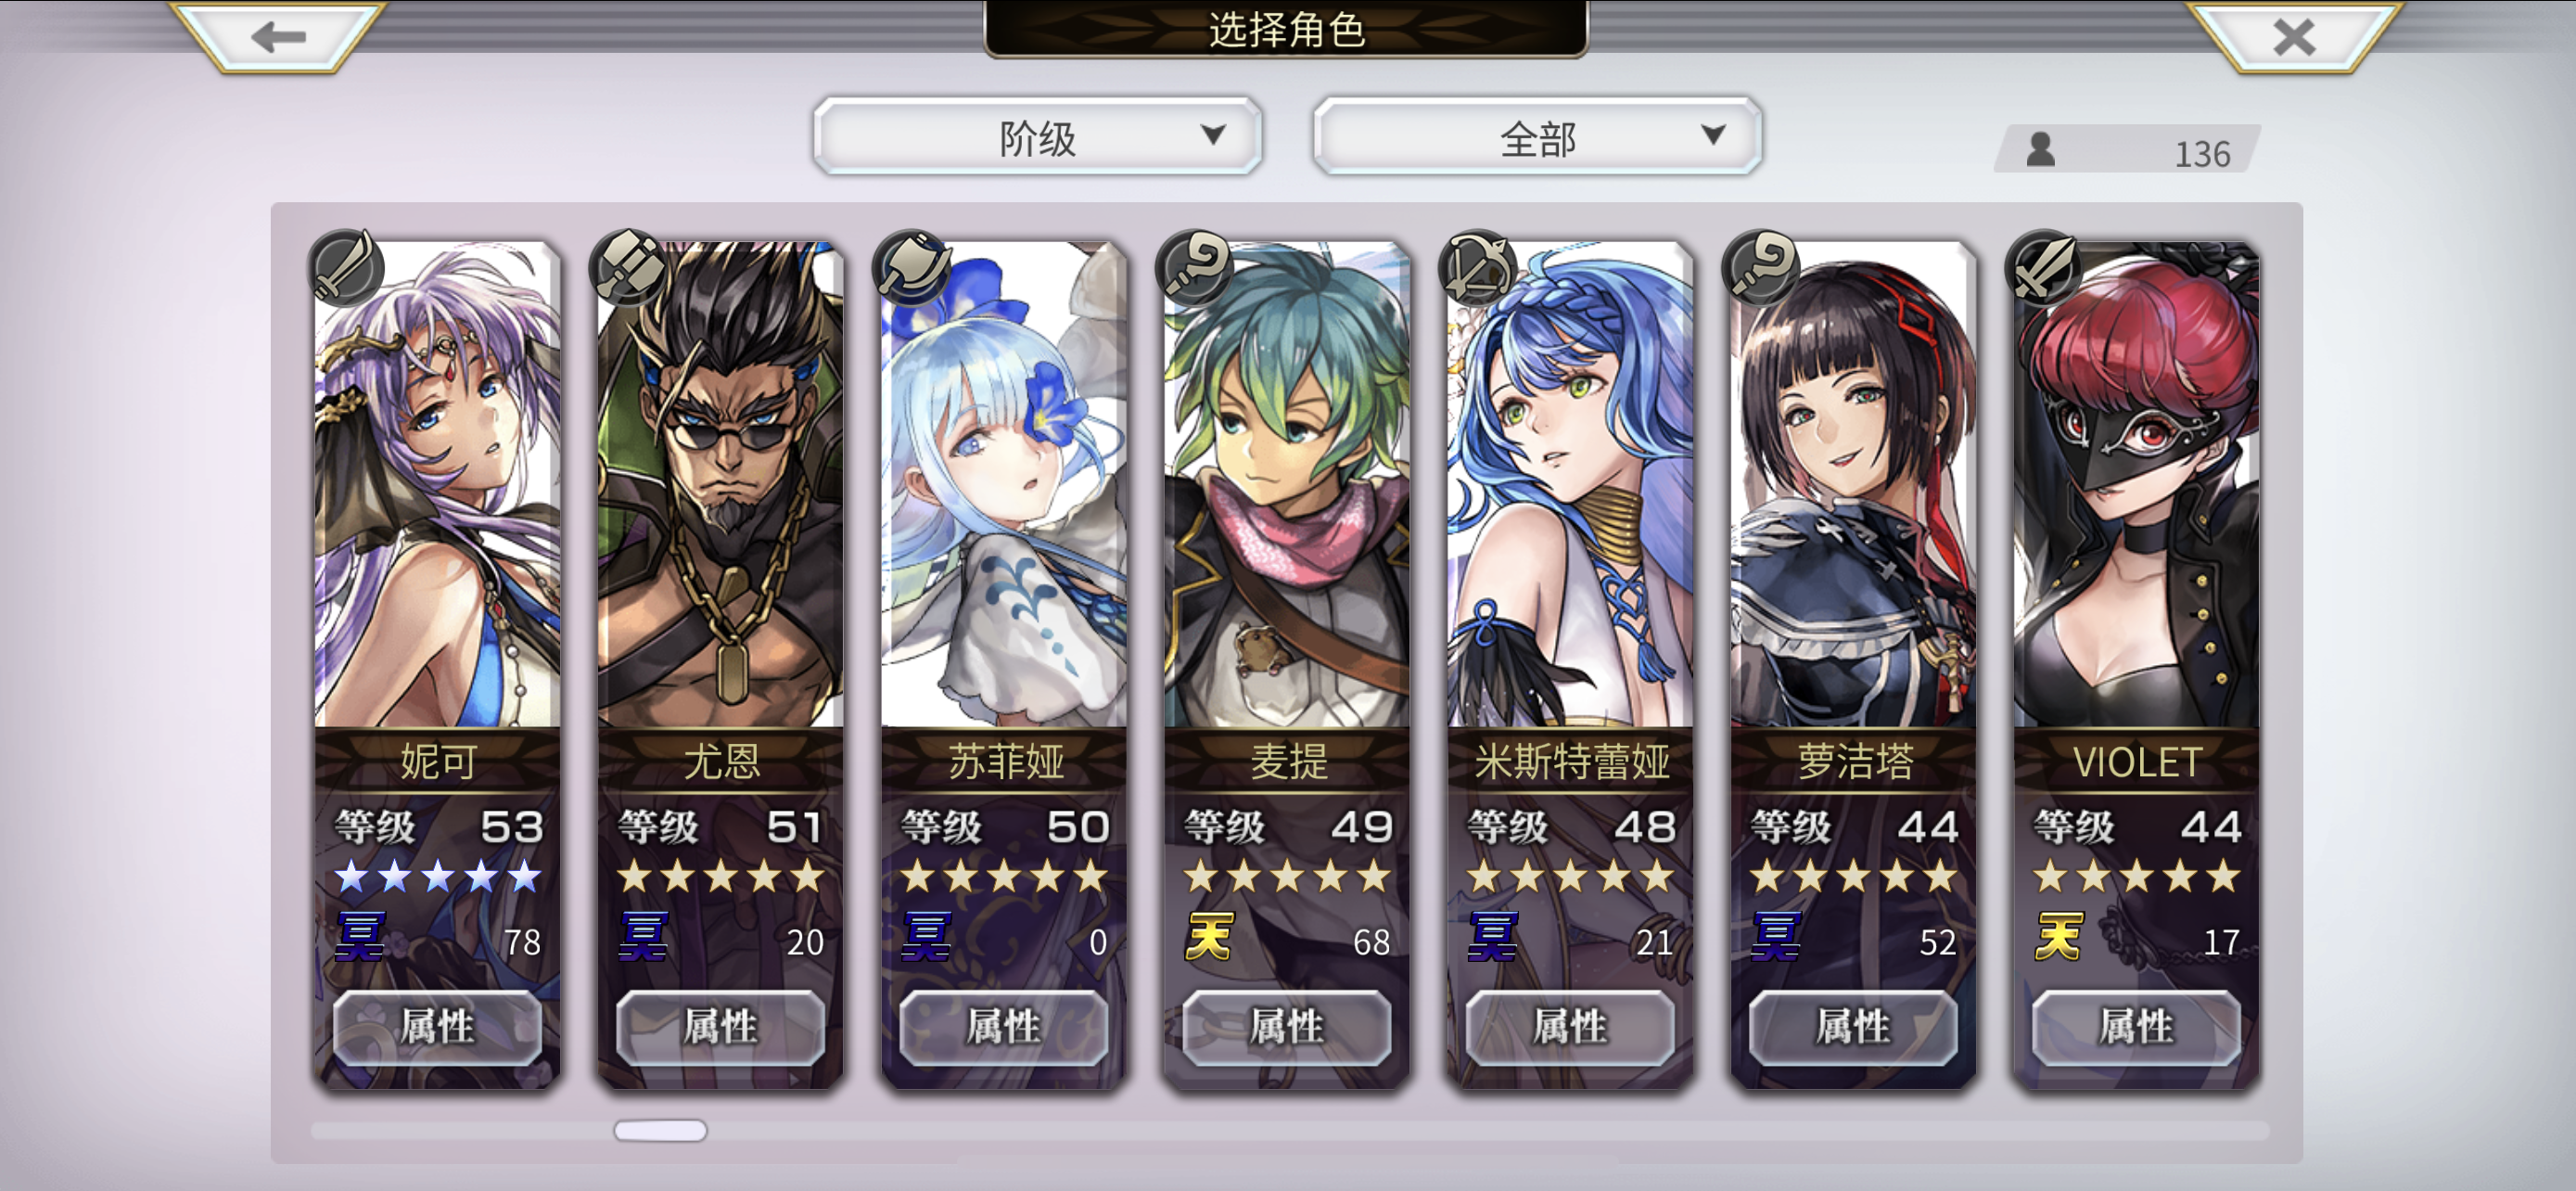Click the staff weapon icon on 麦提's card
The height and width of the screenshot is (1191, 2576).
[x=1194, y=267]
